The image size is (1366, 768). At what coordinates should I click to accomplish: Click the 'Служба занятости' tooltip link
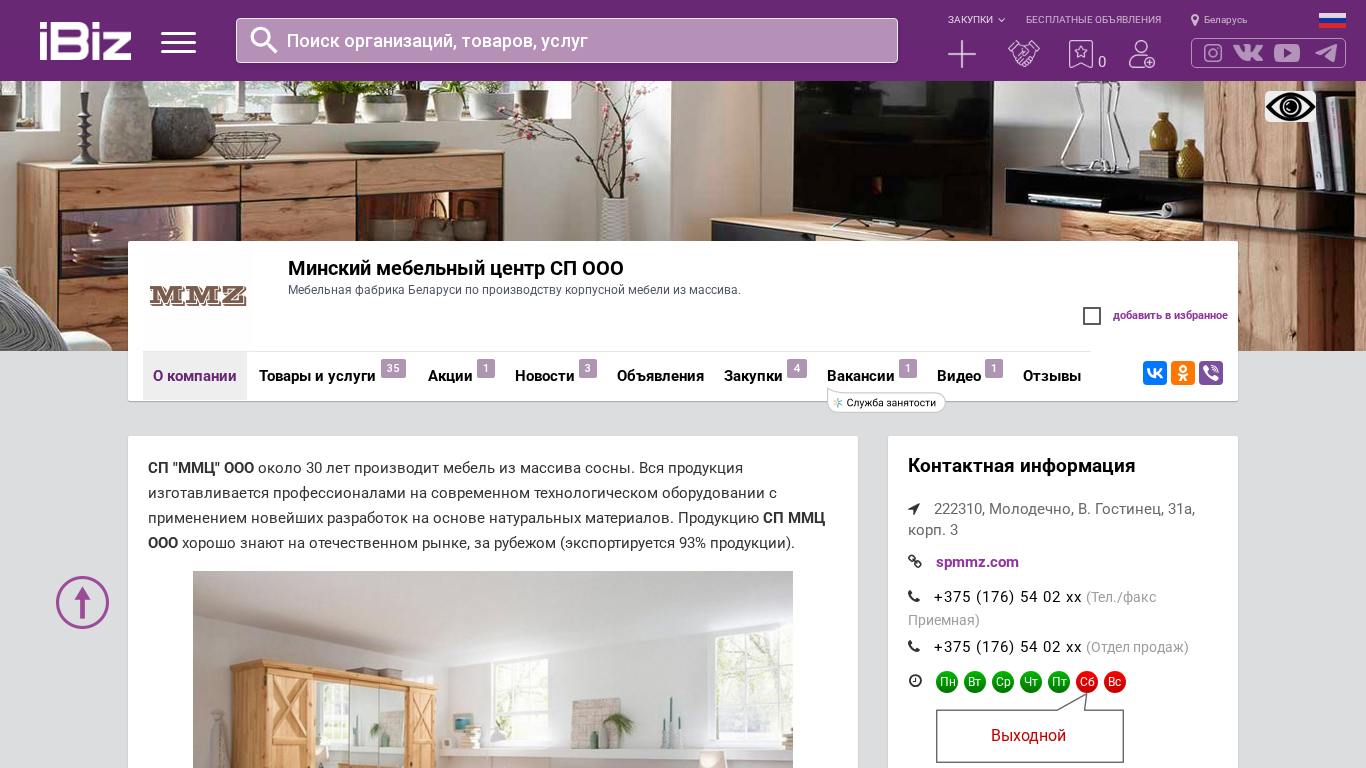[886, 403]
